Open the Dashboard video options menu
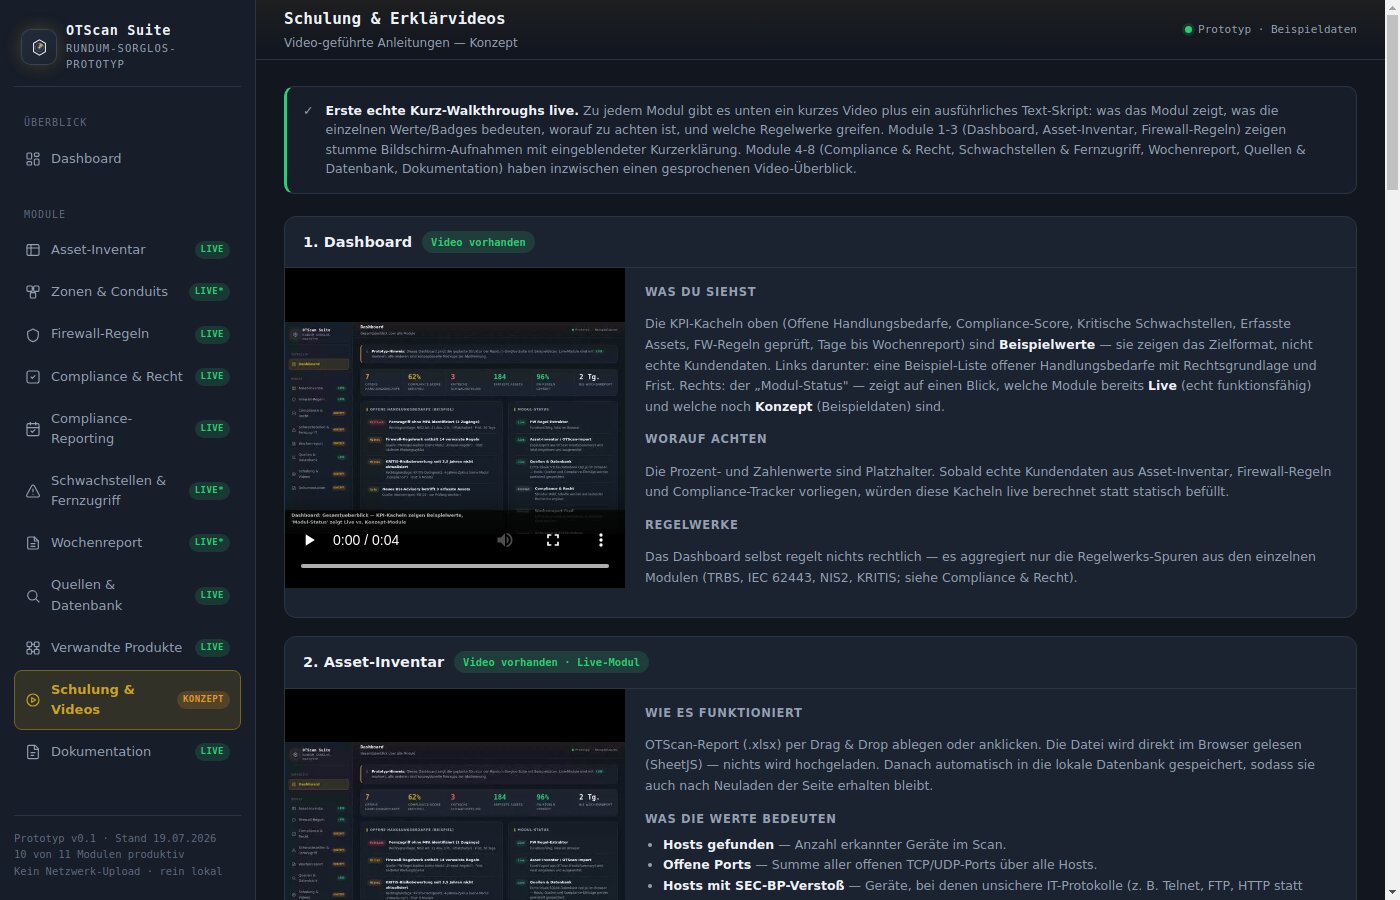Viewport: 1400px width, 900px height. pos(601,540)
